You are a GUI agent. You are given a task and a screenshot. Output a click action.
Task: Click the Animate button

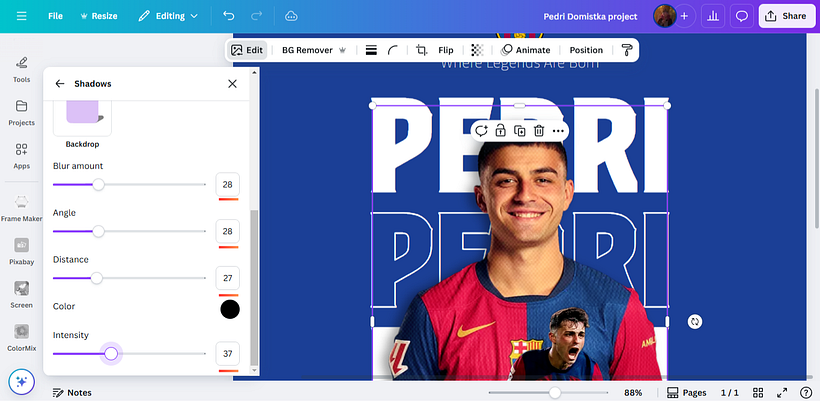click(x=526, y=50)
